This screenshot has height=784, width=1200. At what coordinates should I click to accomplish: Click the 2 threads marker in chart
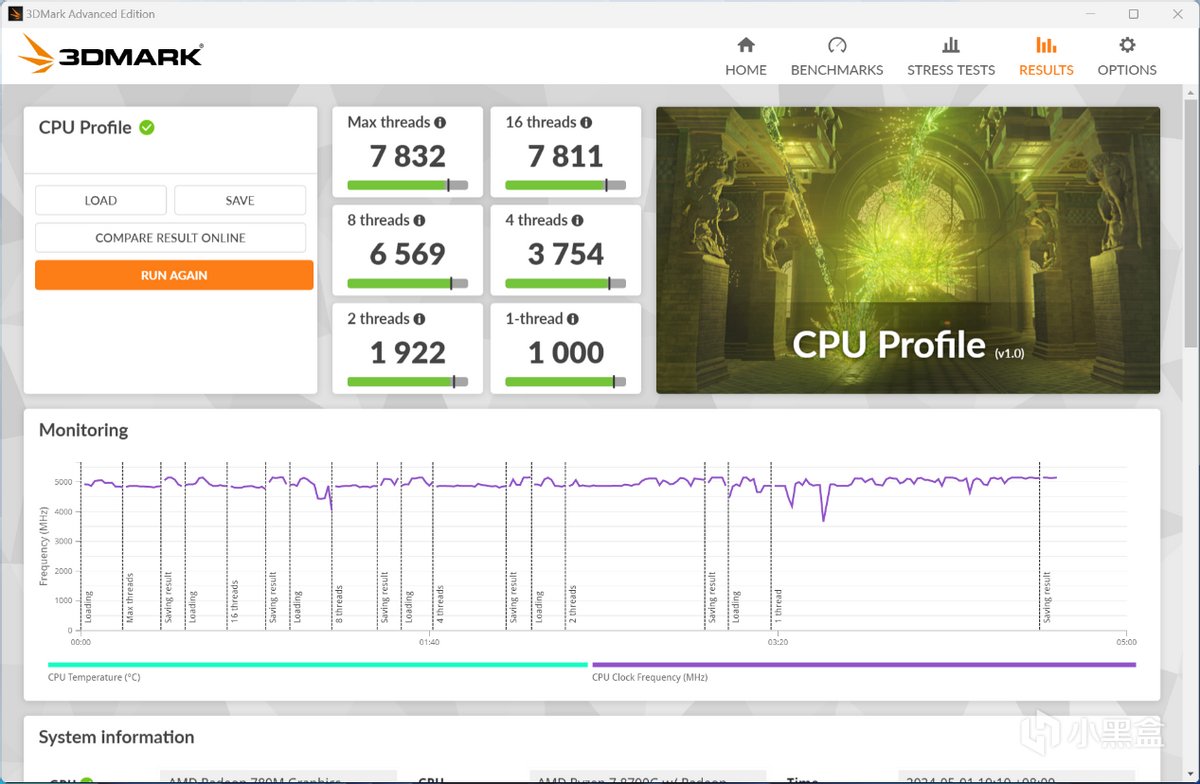coord(573,604)
